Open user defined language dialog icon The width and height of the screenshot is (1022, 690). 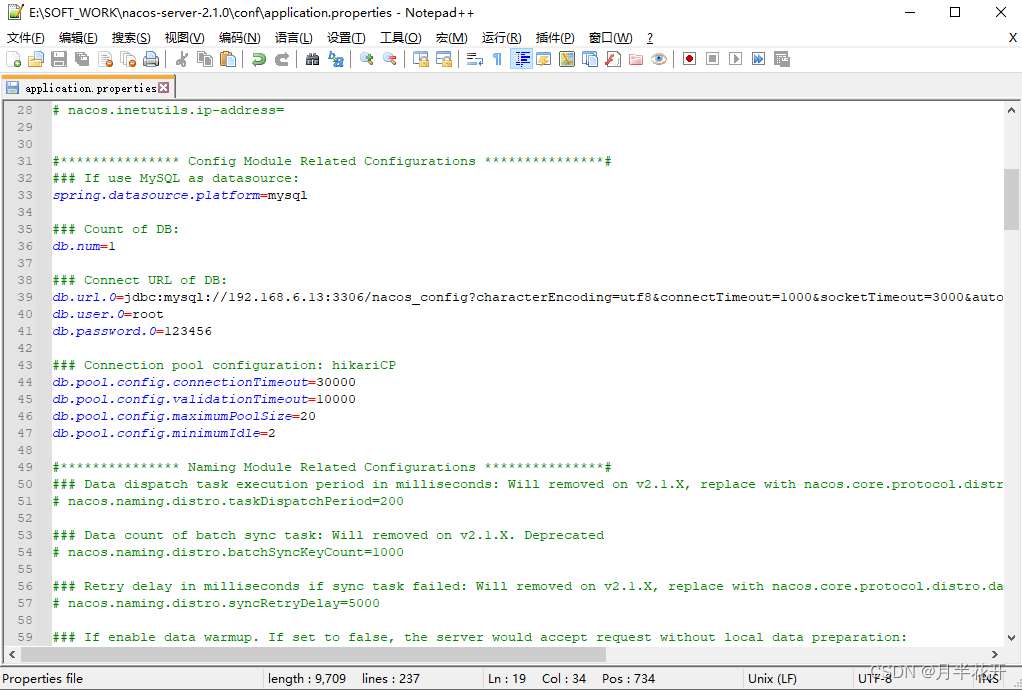tap(544, 59)
